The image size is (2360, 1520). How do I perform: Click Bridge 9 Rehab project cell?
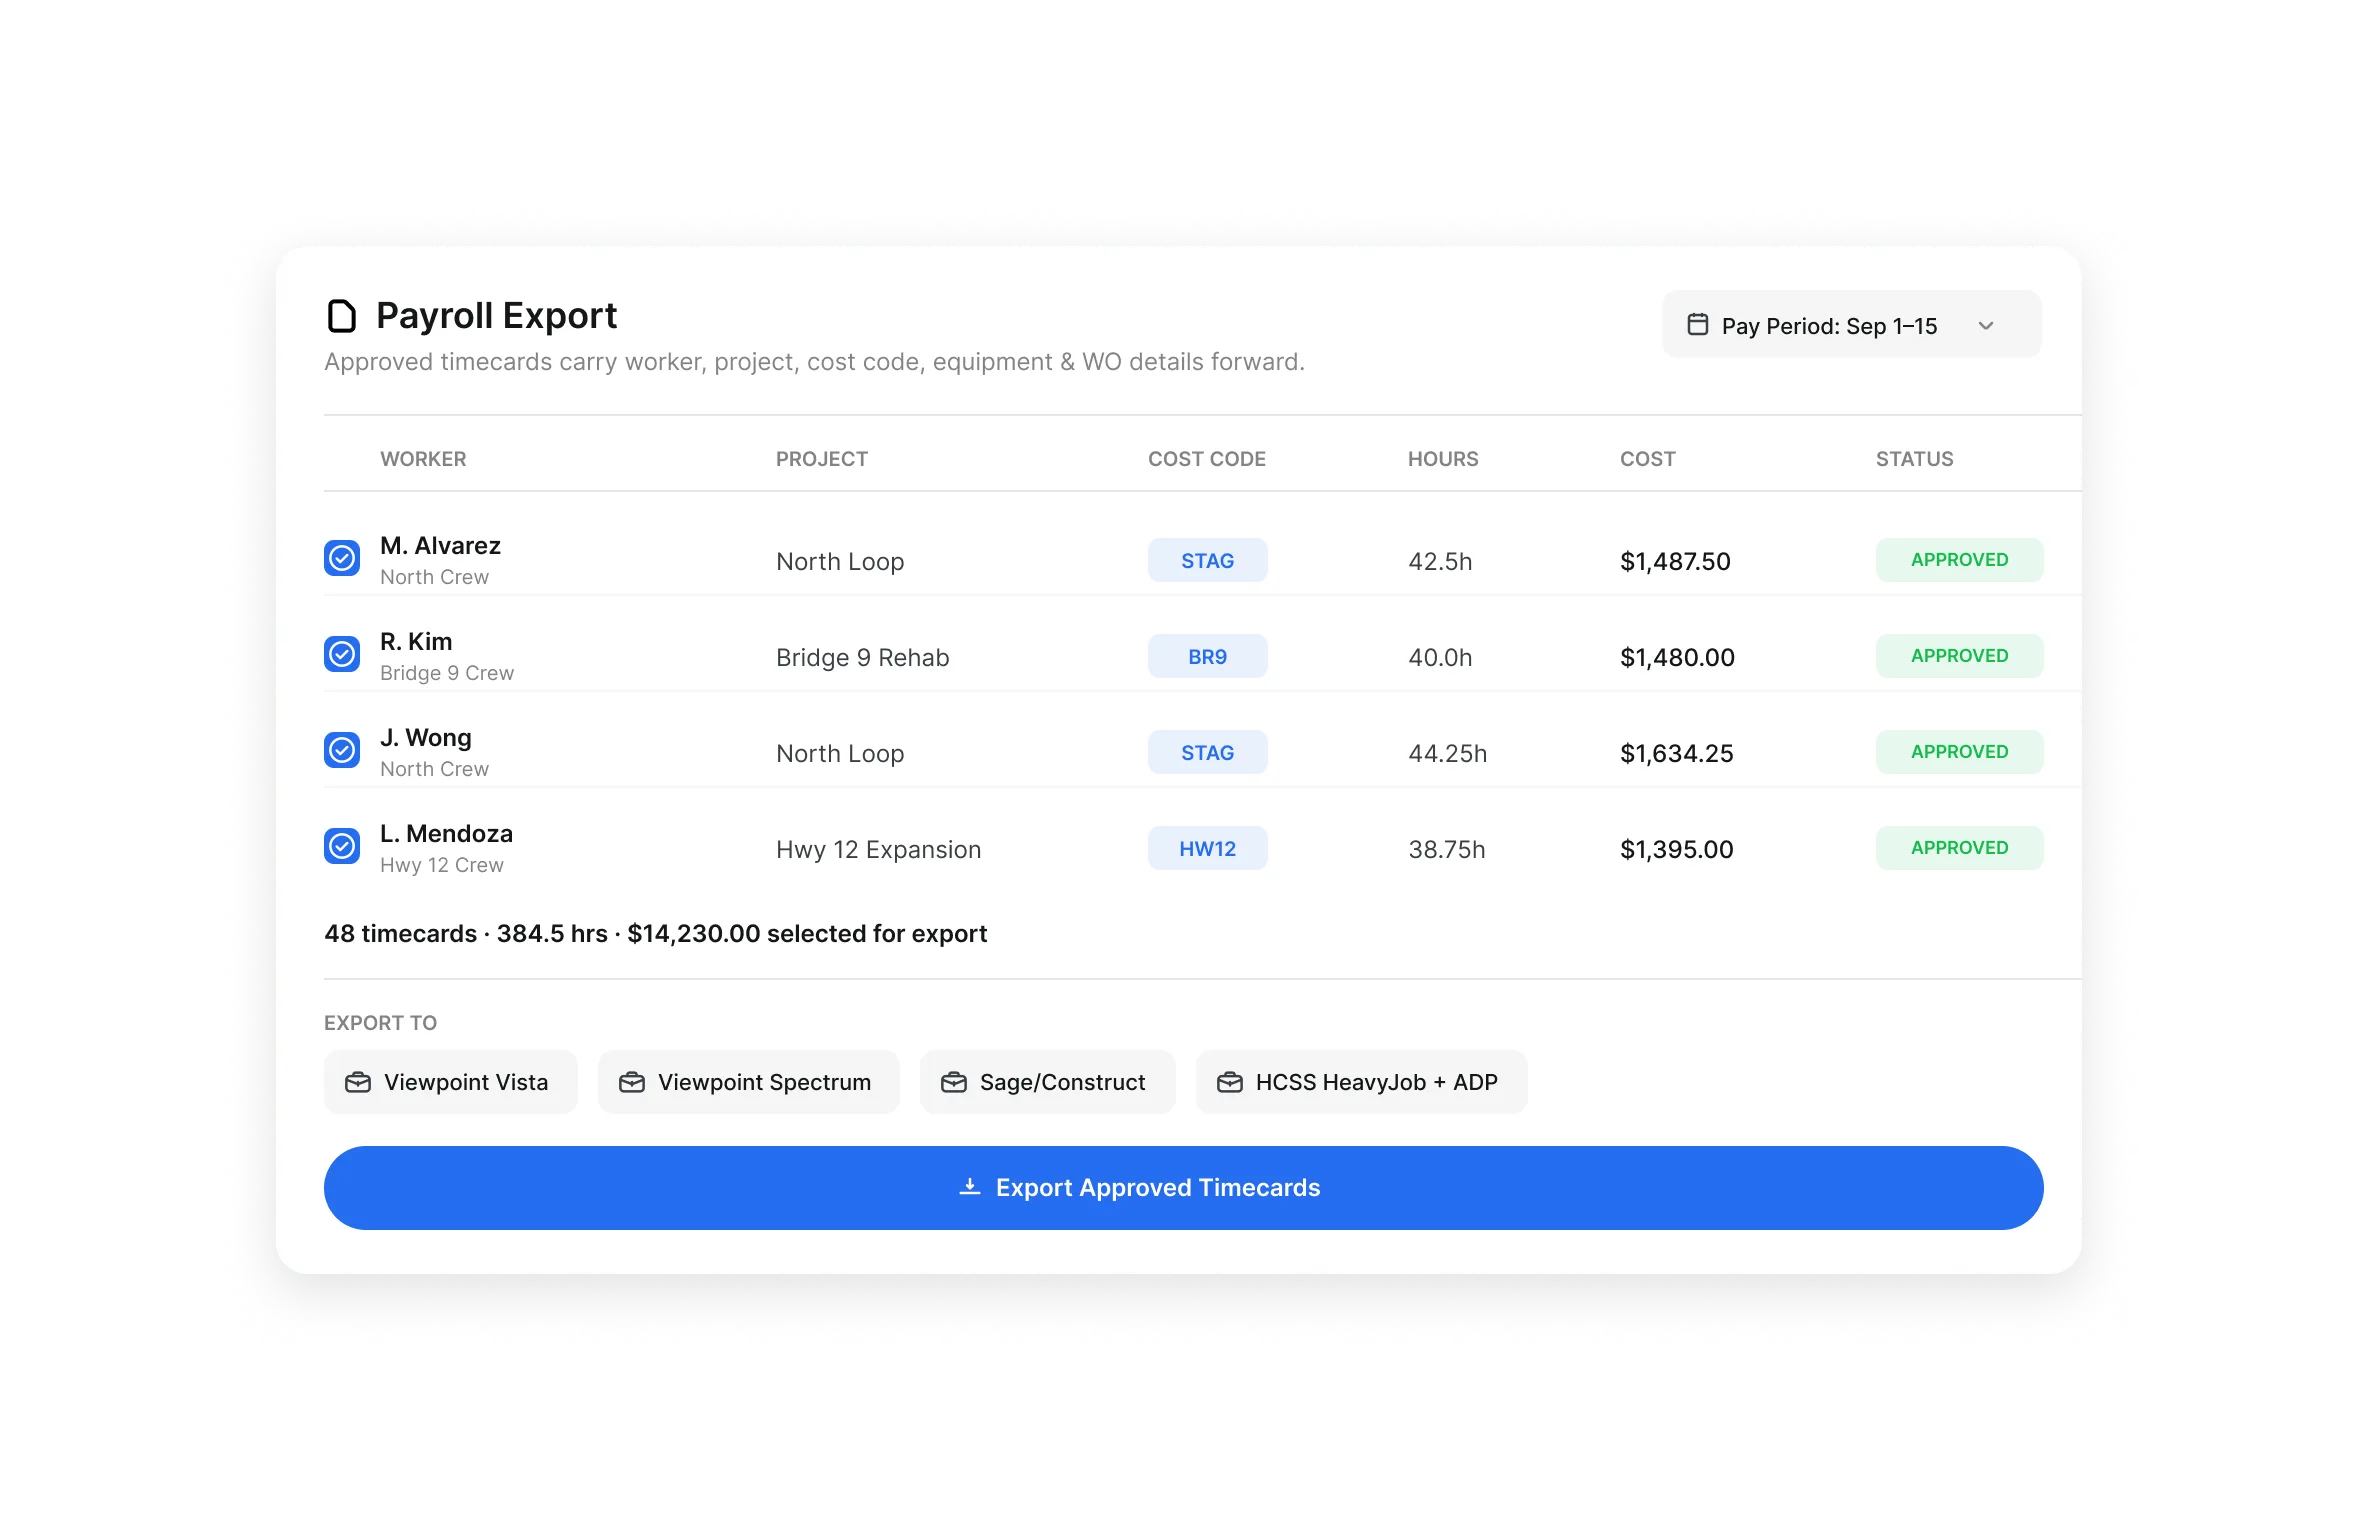pos(863,657)
